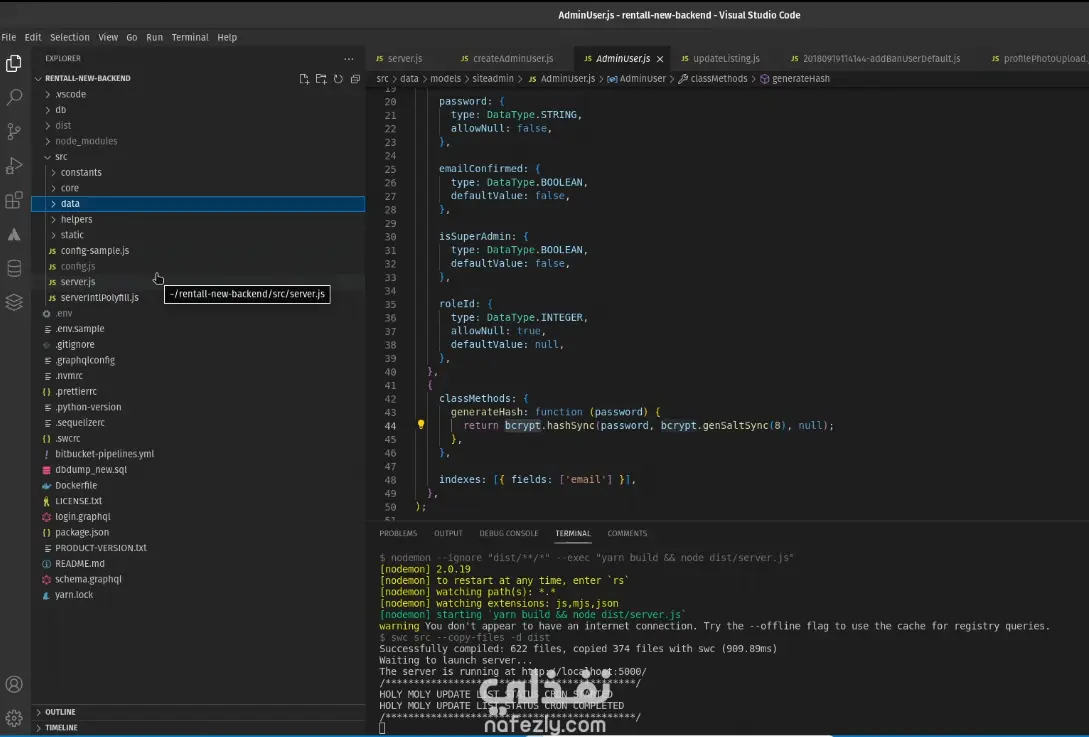Viewport: 1089px width, 737px height.
Task: Open the Manage gear icon
Action: pyautogui.click(x=14, y=717)
